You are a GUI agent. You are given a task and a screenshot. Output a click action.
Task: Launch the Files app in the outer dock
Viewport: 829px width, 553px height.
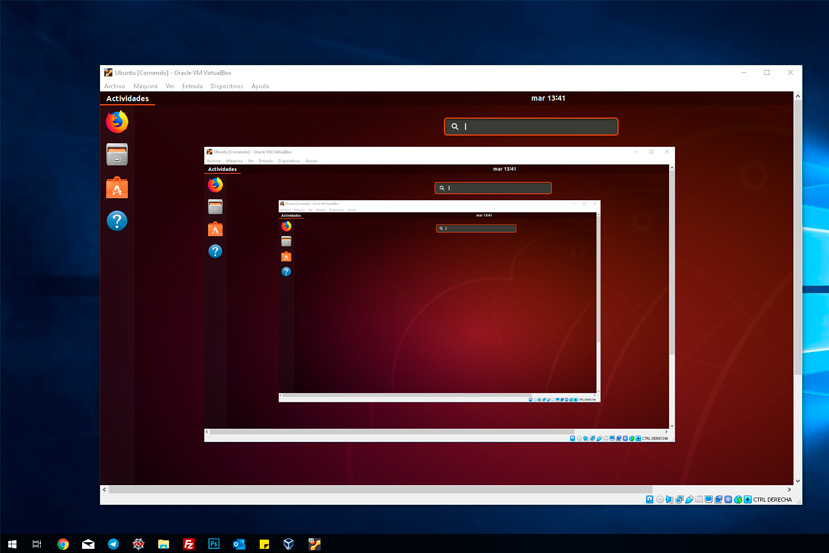point(117,154)
